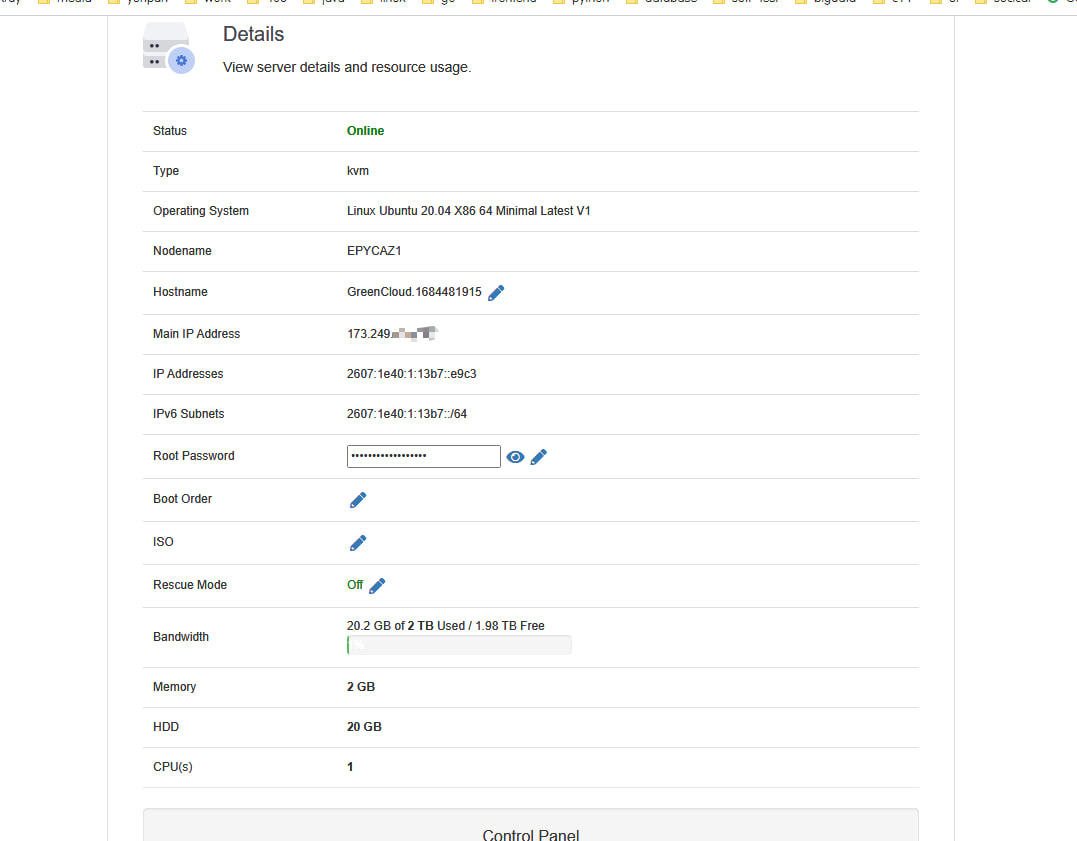Select the 'Online' status value
The image size is (1077, 841).
coord(365,131)
